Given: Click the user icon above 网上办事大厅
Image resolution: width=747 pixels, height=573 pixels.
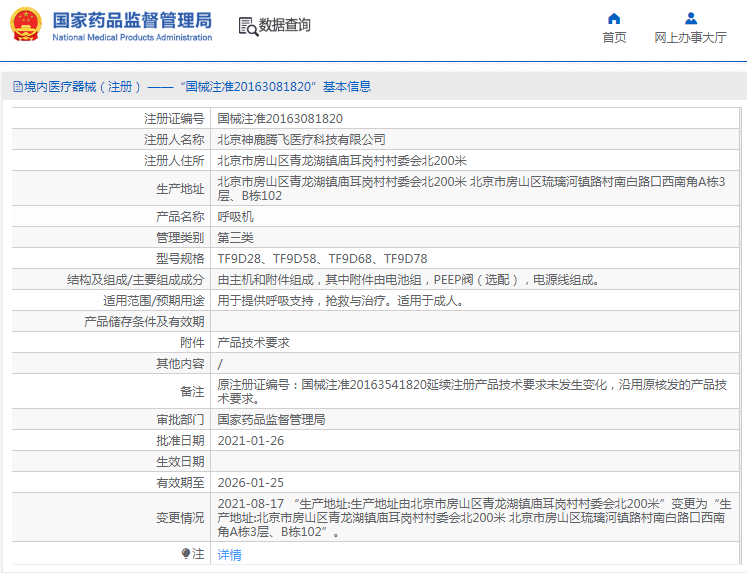Looking at the screenshot, I should (690, 18).
